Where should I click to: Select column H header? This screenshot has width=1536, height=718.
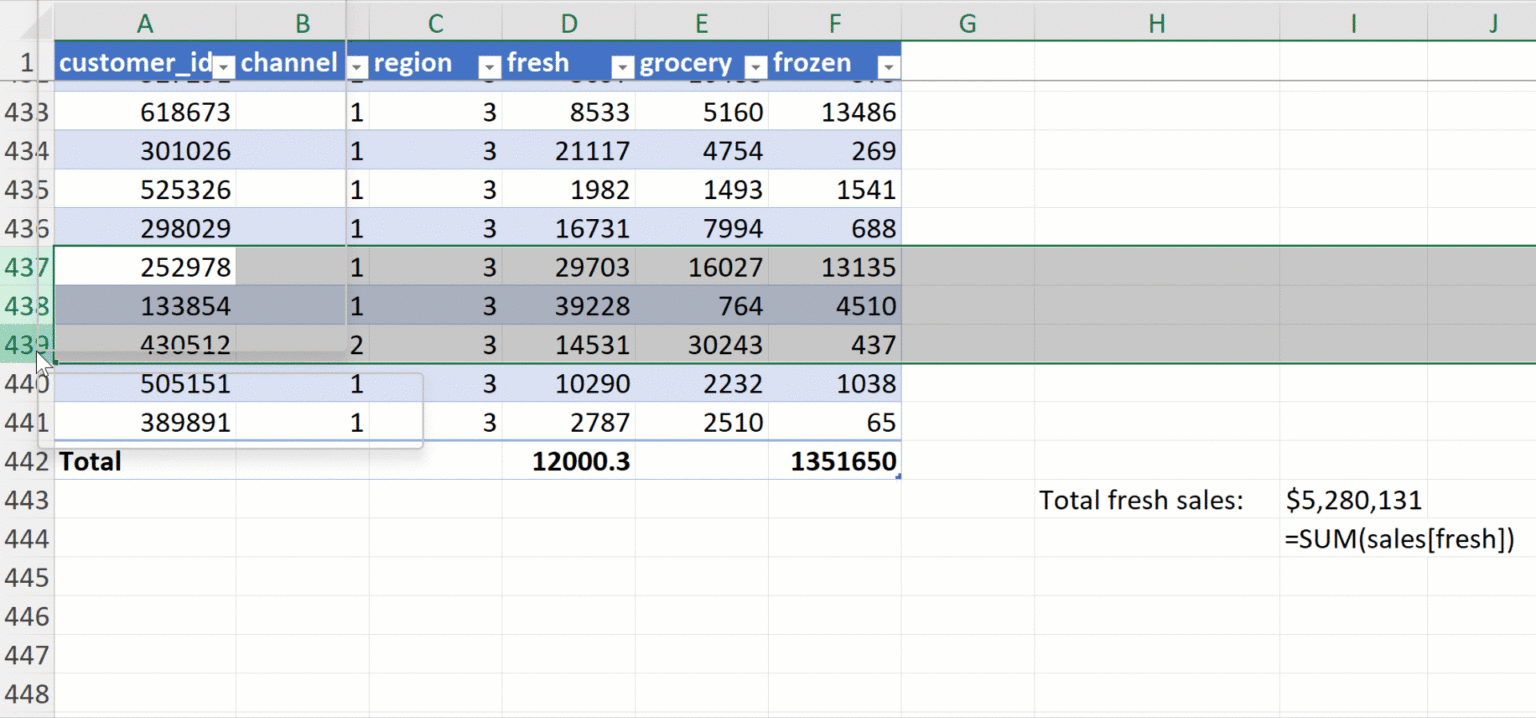[x=1156, y=24]
